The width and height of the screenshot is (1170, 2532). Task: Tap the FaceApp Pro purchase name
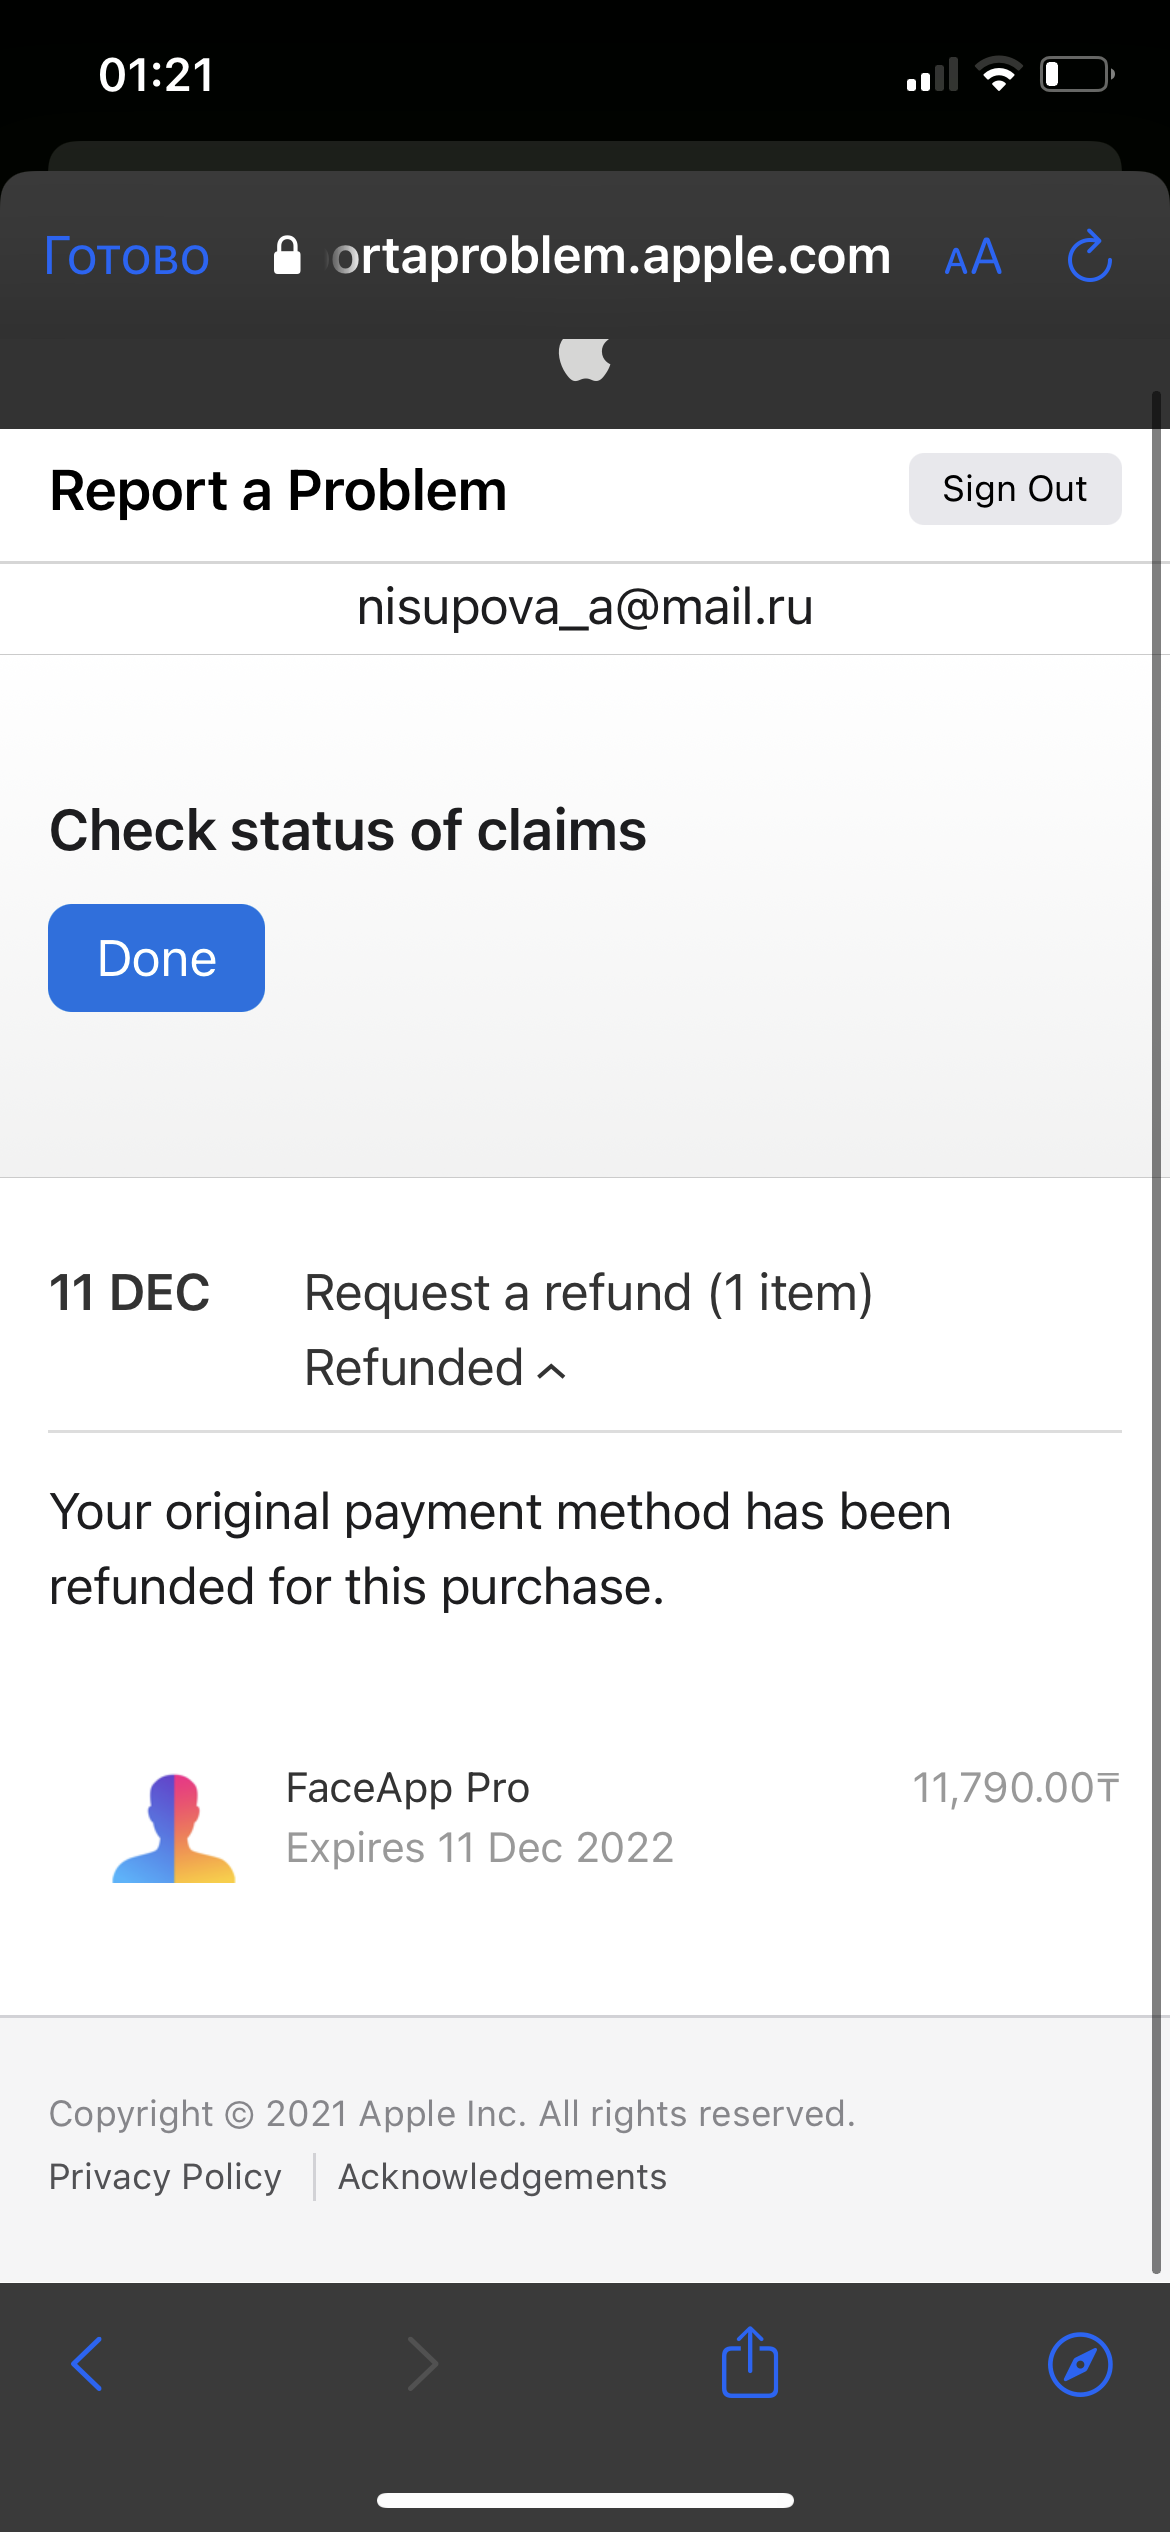point(408,1788)
